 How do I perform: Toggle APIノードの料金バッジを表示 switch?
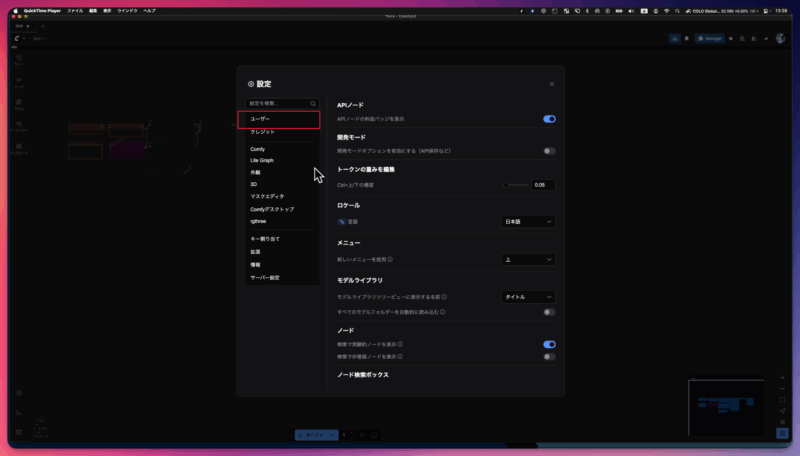pos(549,118)
